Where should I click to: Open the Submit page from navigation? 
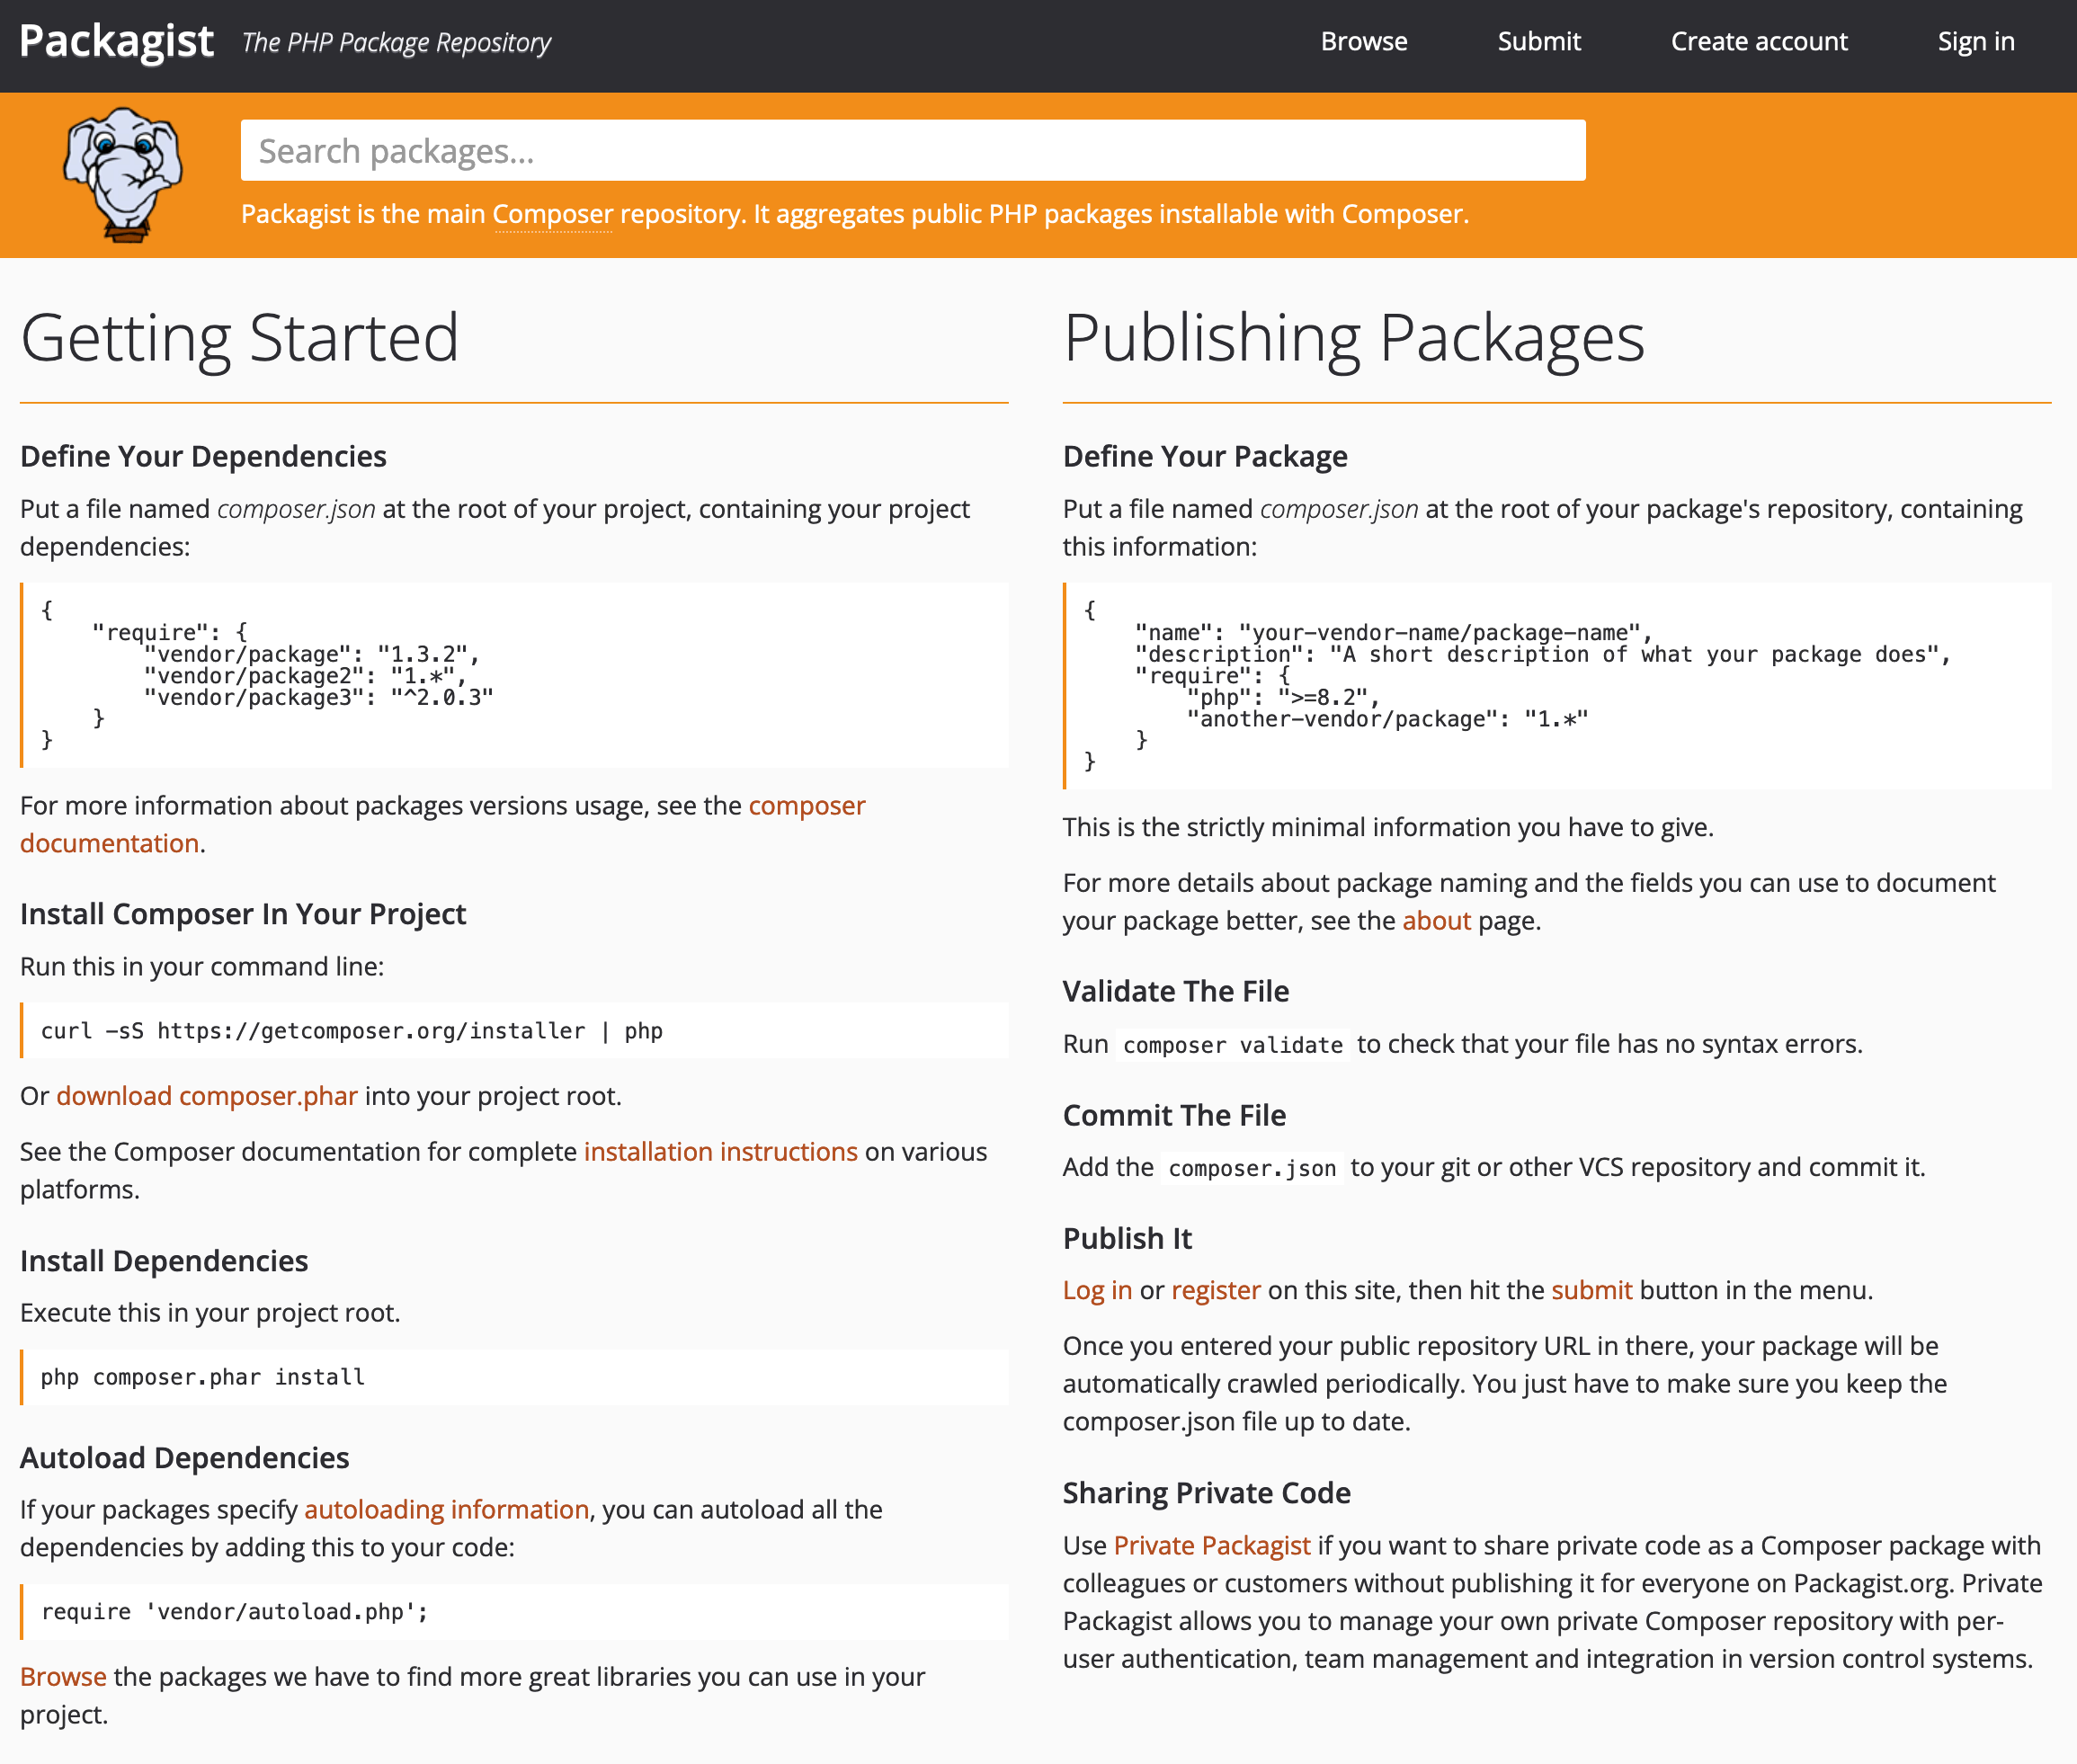(x=1538, y=42)
